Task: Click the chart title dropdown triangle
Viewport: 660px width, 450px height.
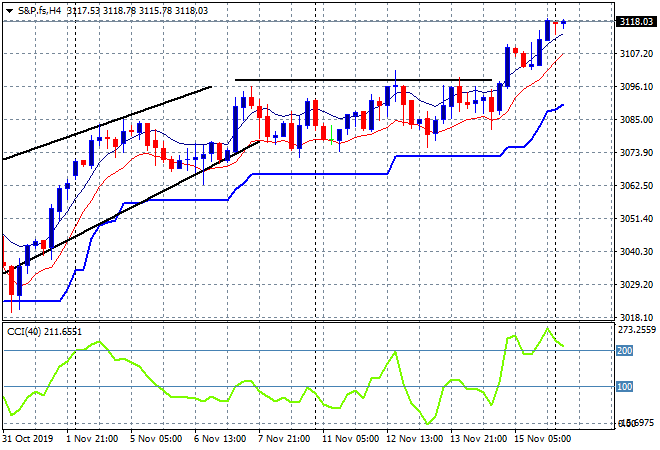Action: tap(9, 11)
